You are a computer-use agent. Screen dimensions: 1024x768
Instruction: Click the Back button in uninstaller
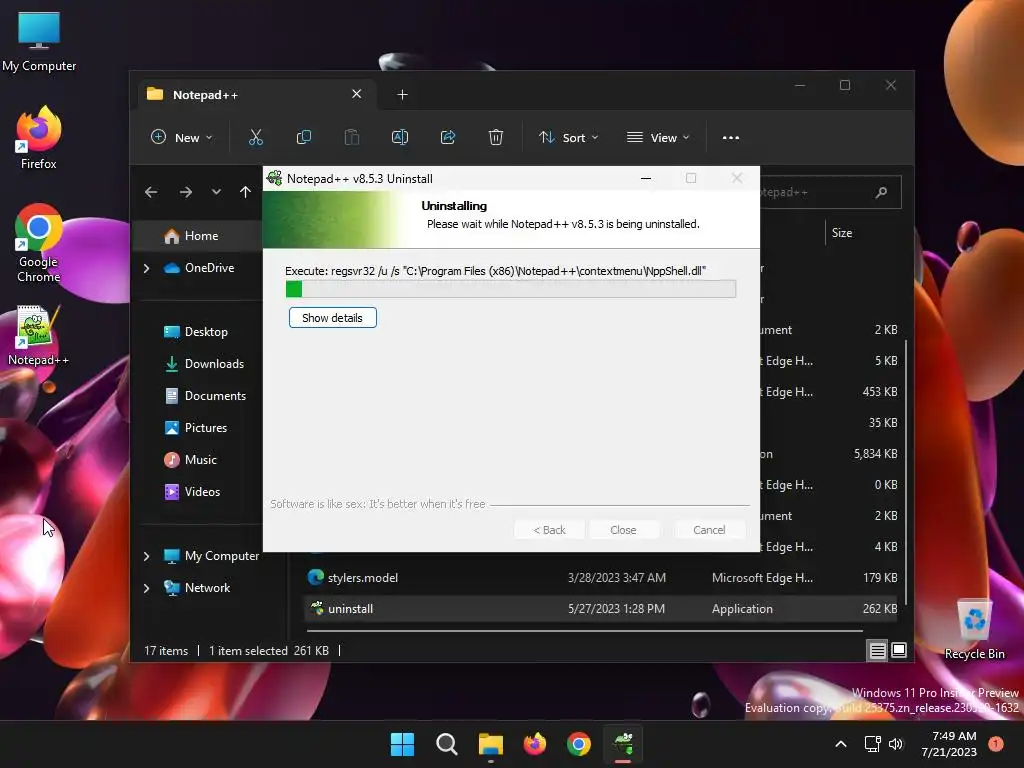[549, 530]
